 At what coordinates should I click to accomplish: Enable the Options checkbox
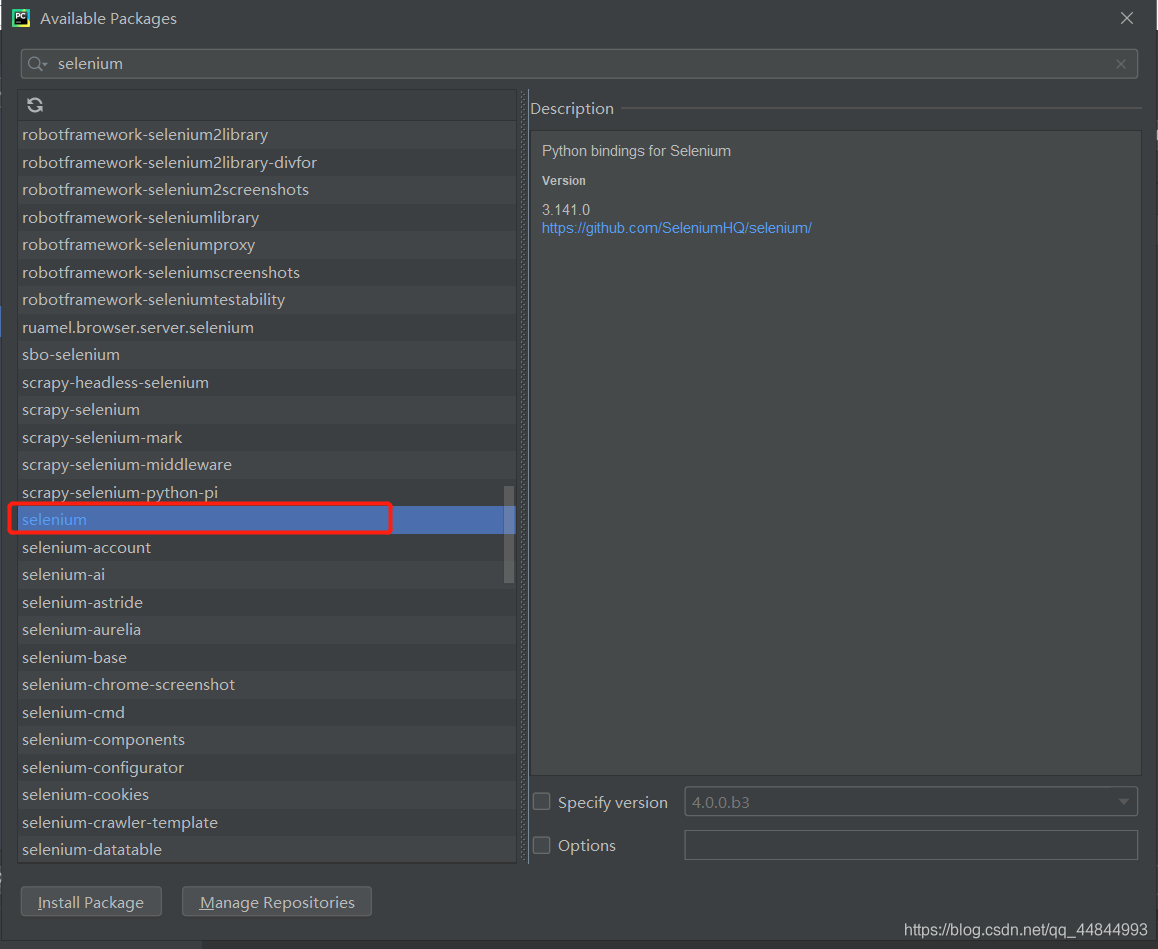point(541,845)
